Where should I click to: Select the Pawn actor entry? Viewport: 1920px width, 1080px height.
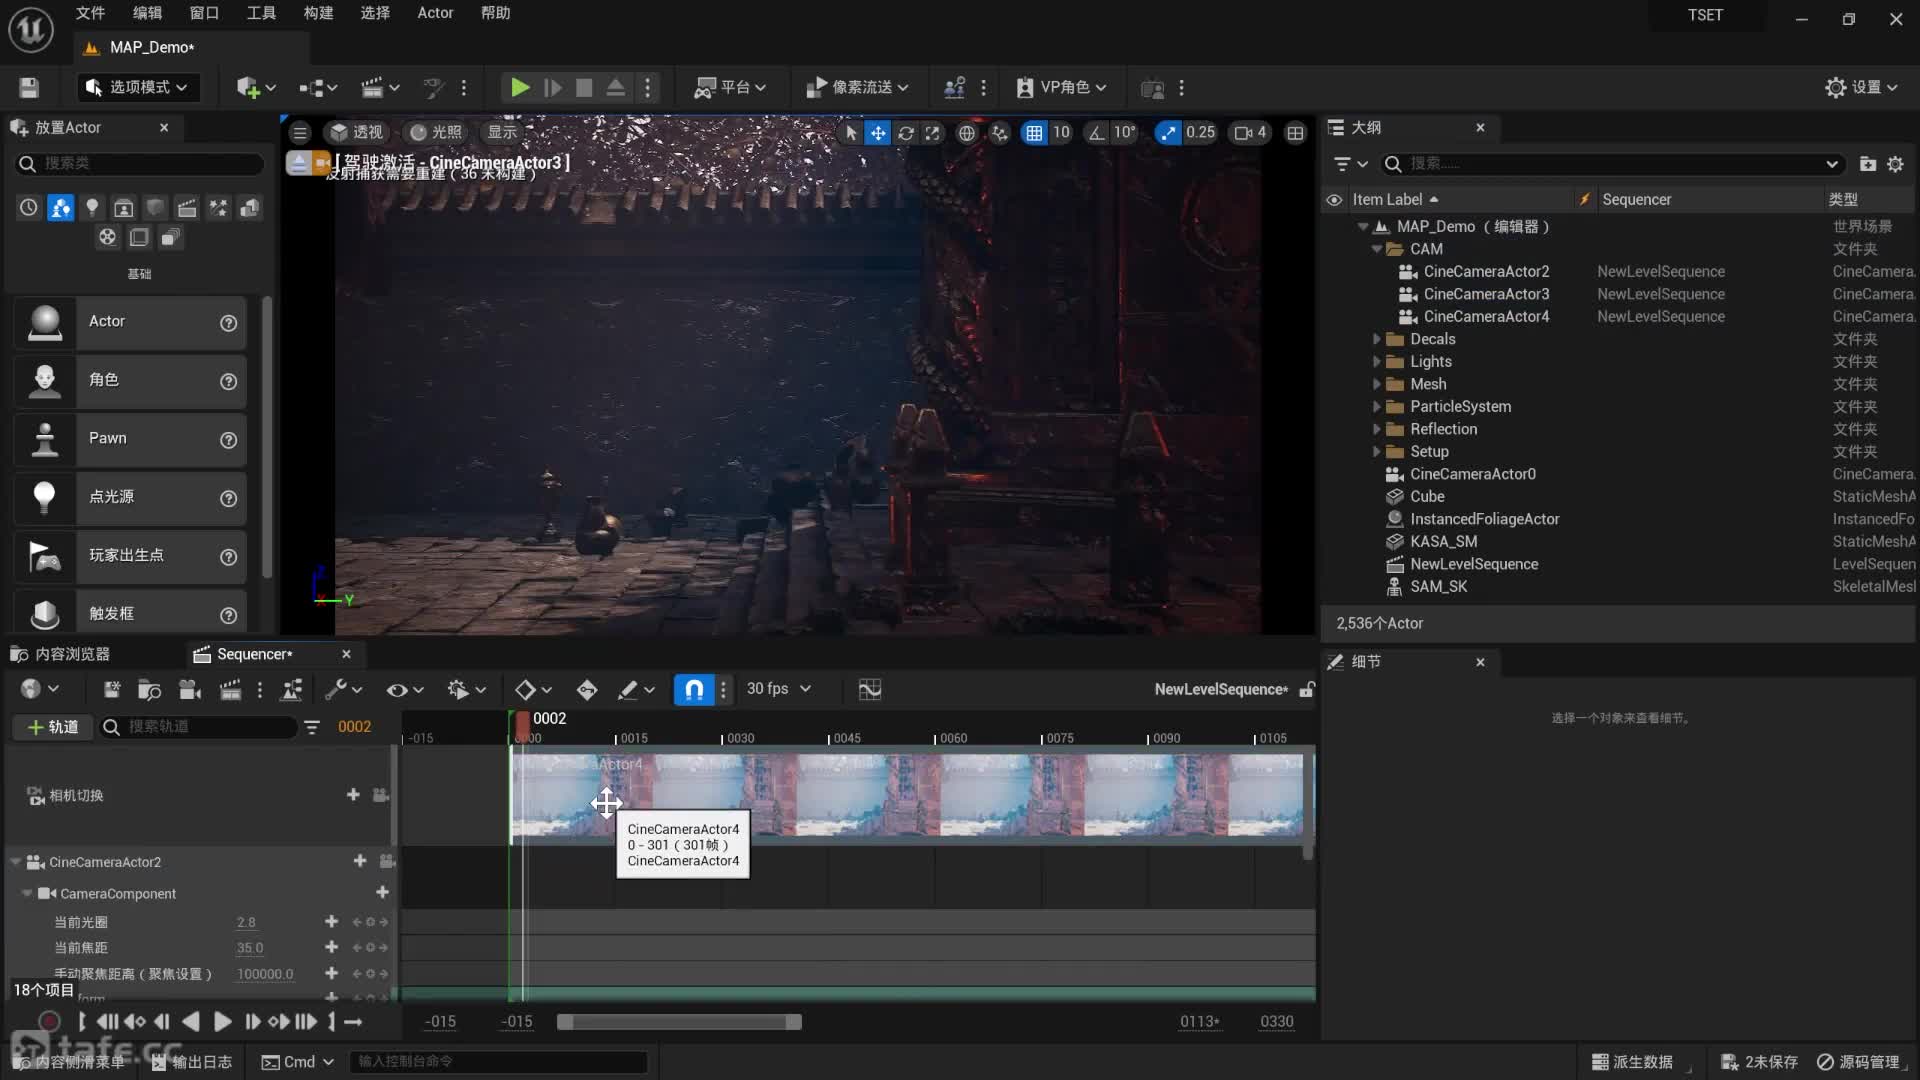pyautogui.click(x=130, y=439)
